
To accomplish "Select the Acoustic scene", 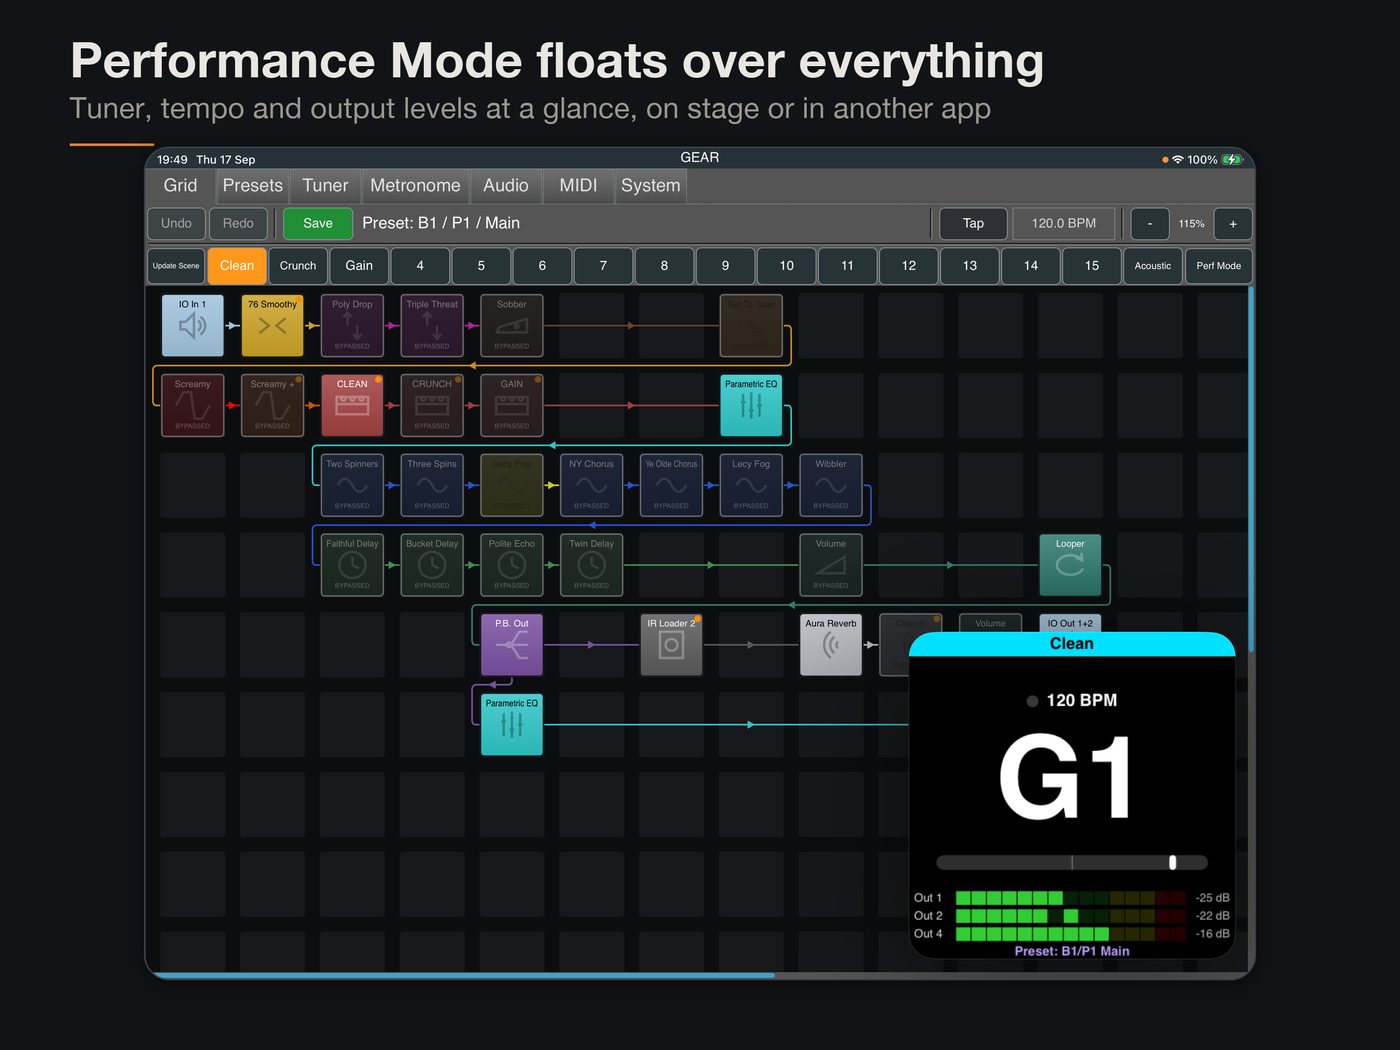I will 1152,266.
